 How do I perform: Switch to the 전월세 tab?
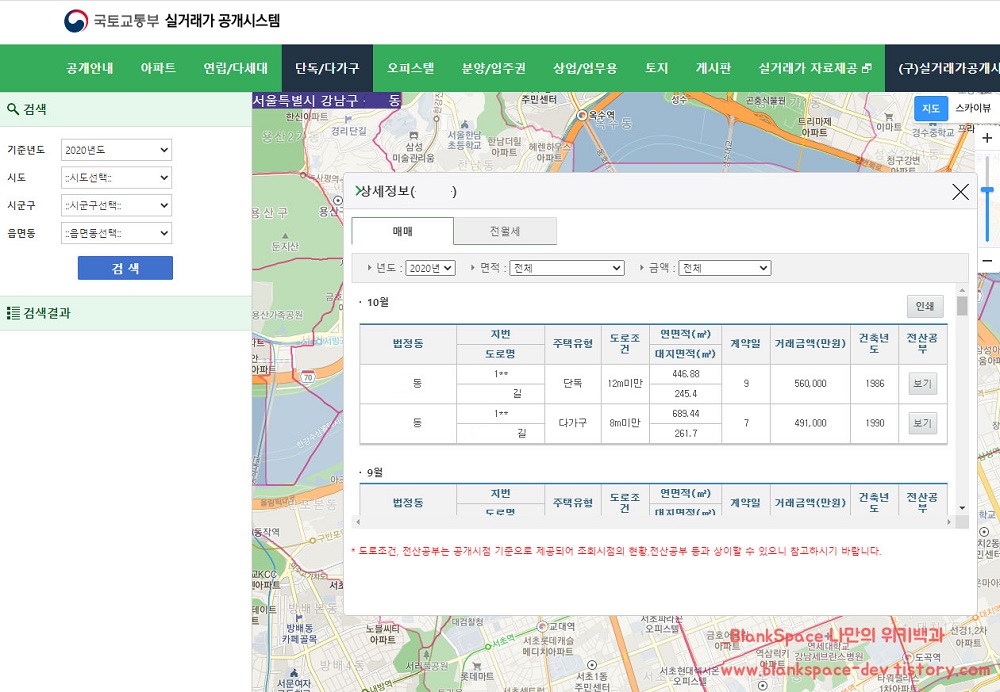tap(505, 232)
